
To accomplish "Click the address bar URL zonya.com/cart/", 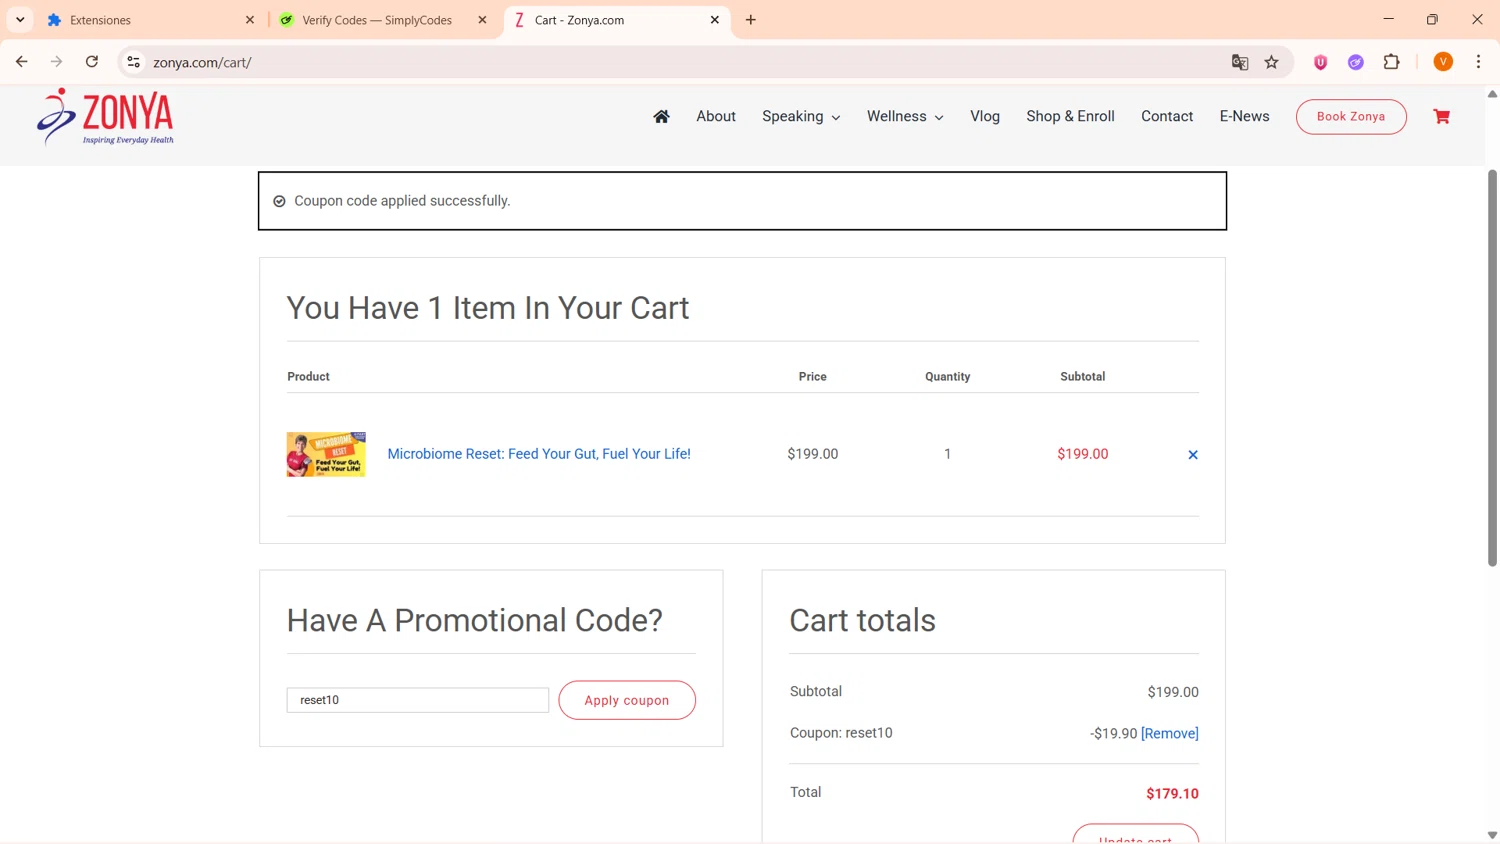I will coord(202,62).
